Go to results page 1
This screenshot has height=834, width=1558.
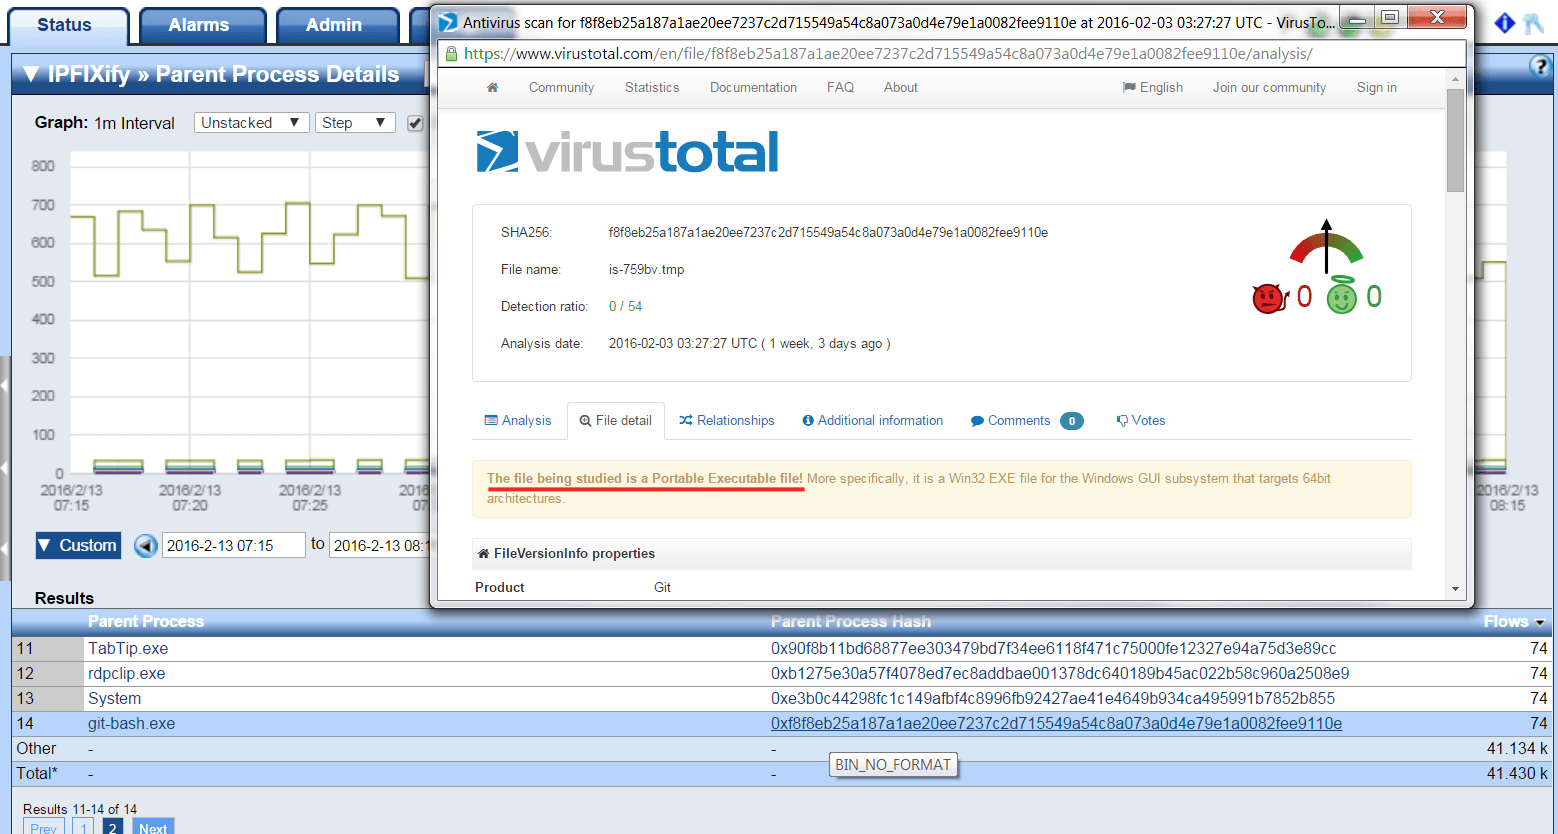tap(83, 826)
